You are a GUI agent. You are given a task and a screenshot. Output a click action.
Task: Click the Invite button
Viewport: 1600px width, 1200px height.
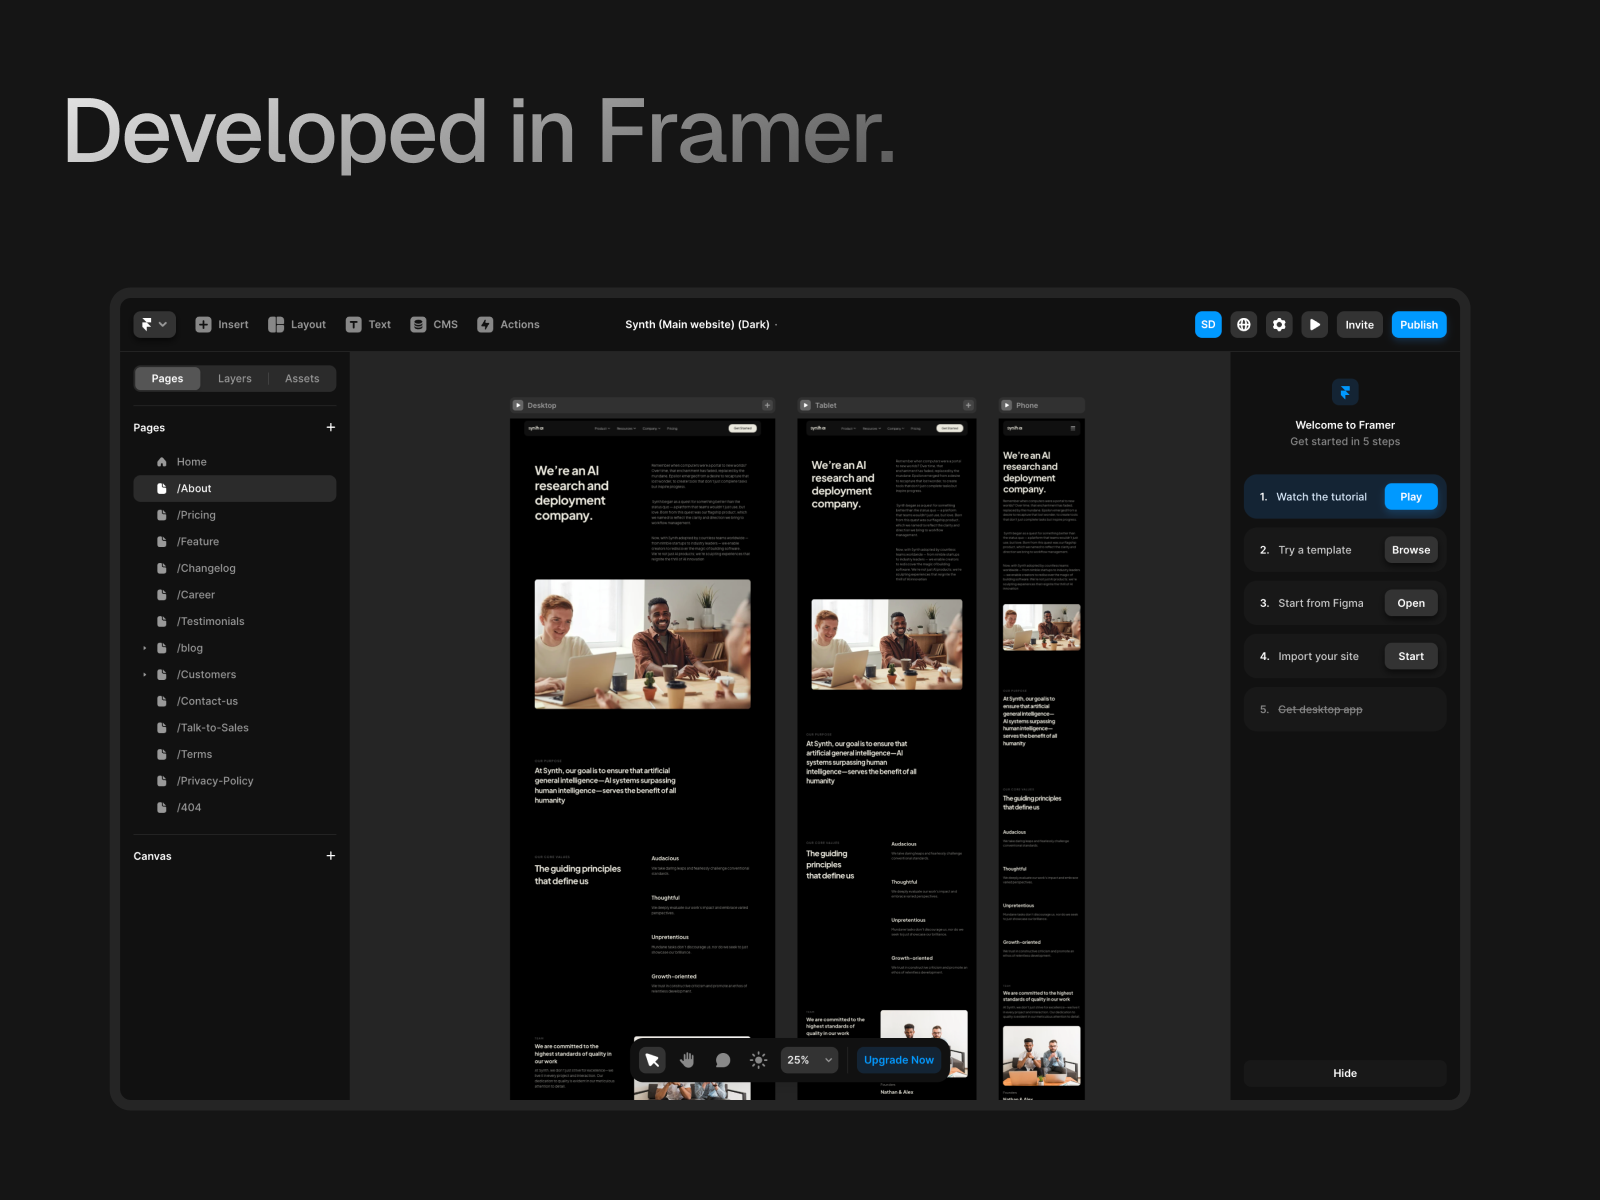[1360, 324]
